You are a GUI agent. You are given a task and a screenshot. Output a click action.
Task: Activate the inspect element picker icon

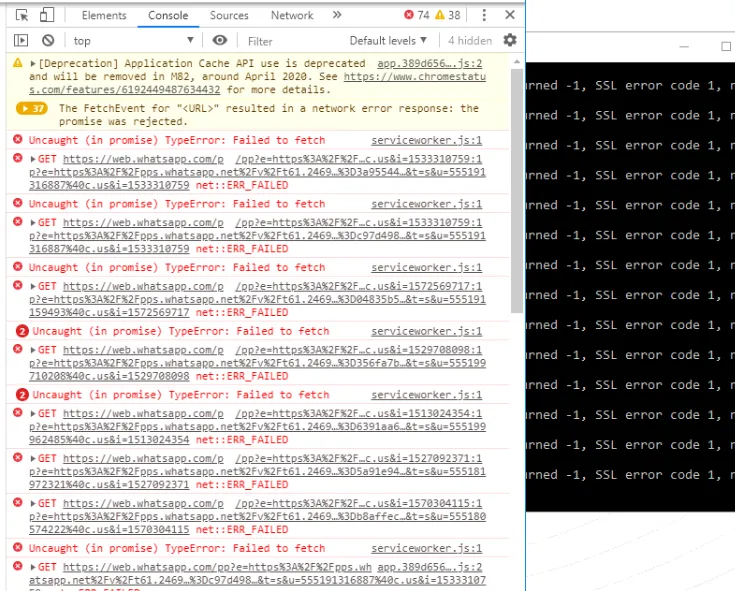pos(22,15)
